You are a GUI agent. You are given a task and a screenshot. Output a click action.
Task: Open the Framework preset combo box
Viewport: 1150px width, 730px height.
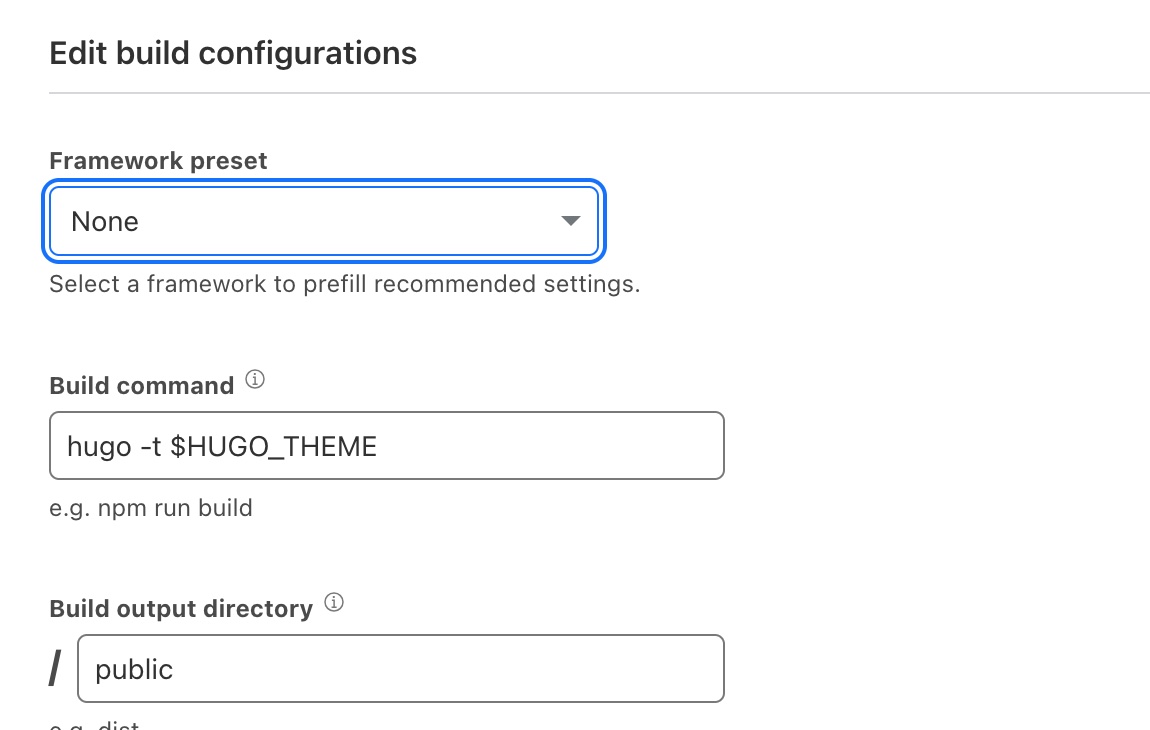point(324,220)
